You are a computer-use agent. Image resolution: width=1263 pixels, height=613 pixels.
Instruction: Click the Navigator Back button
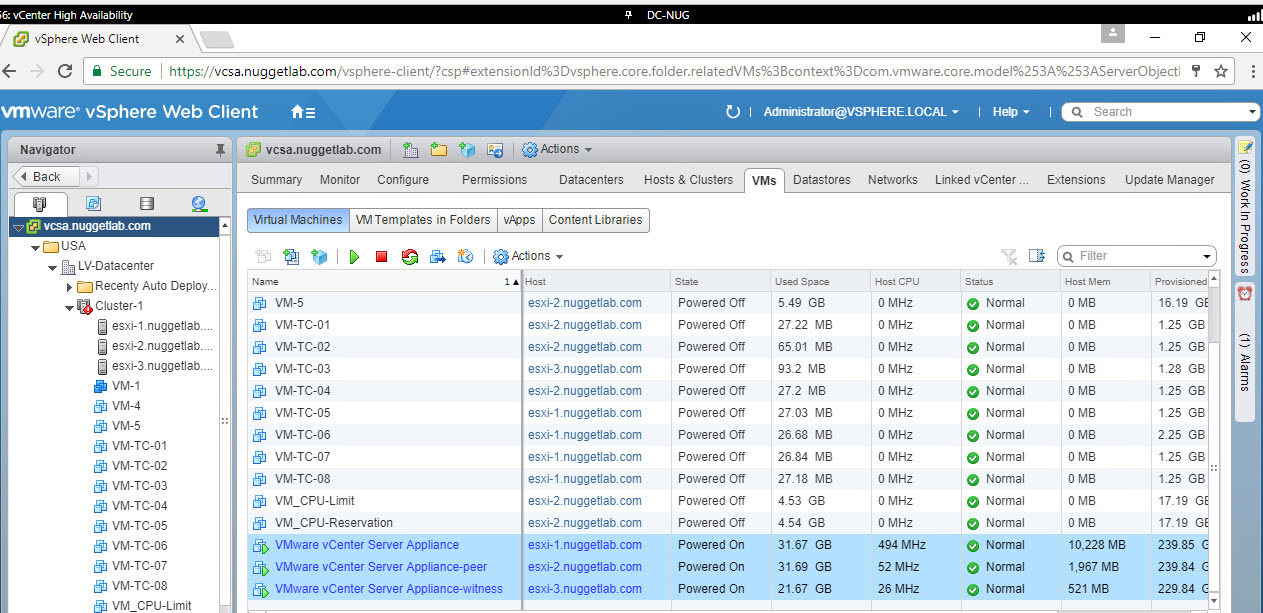pos(40,177)
